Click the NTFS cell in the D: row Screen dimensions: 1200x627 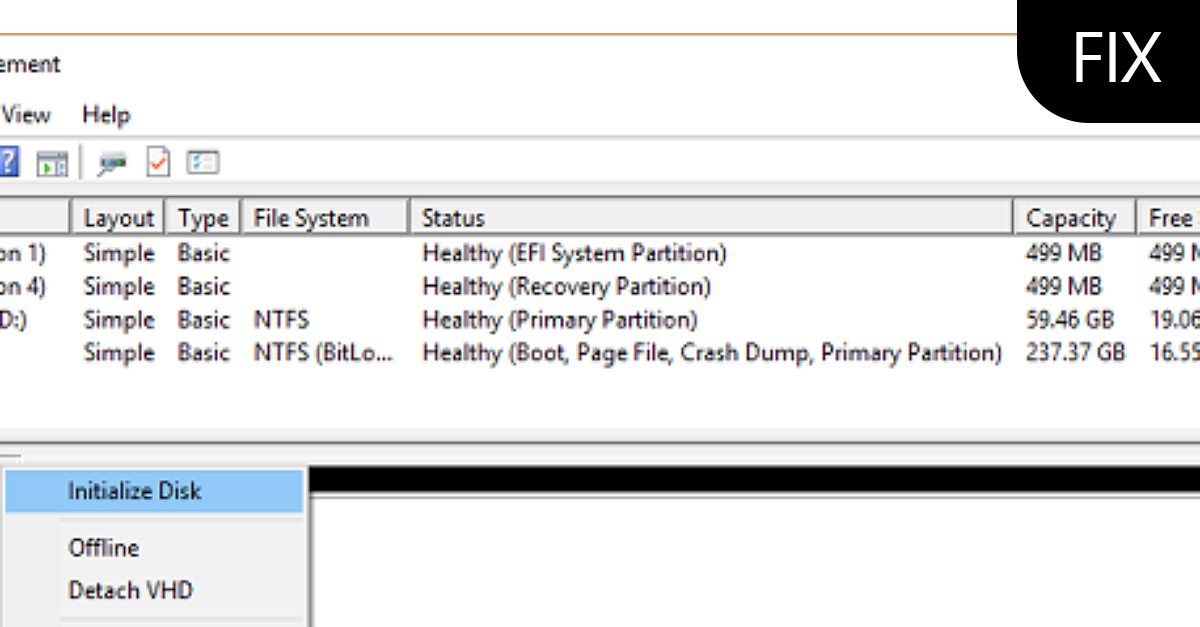[x=282, y=320]
